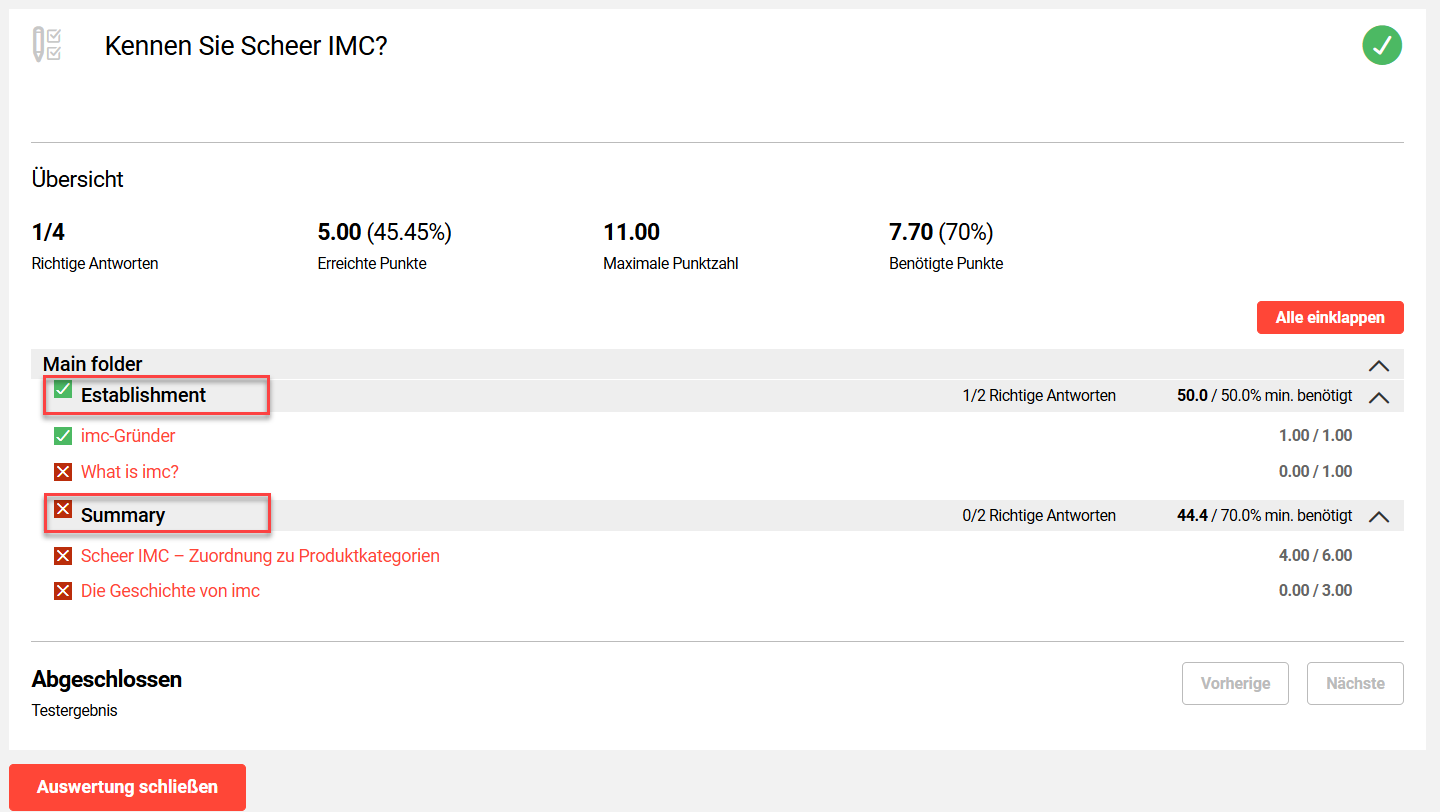Click green check icon beside imc-Gründer
The image size is (1440, 812).
63,436
